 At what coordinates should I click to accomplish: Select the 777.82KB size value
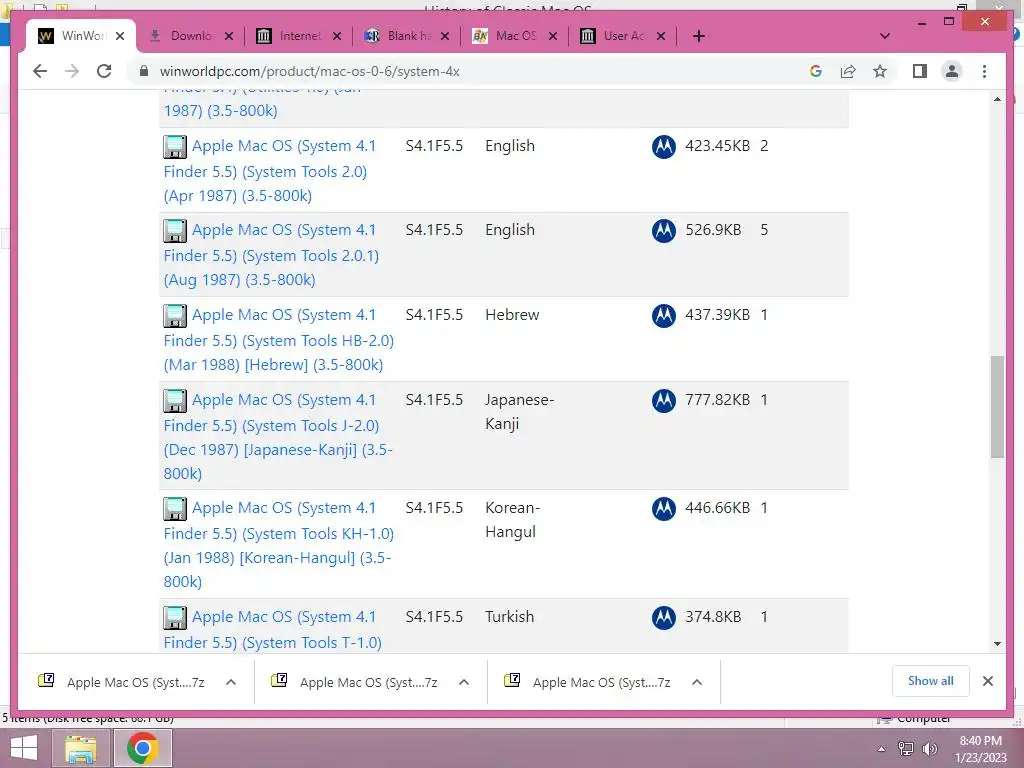[717, 400]
